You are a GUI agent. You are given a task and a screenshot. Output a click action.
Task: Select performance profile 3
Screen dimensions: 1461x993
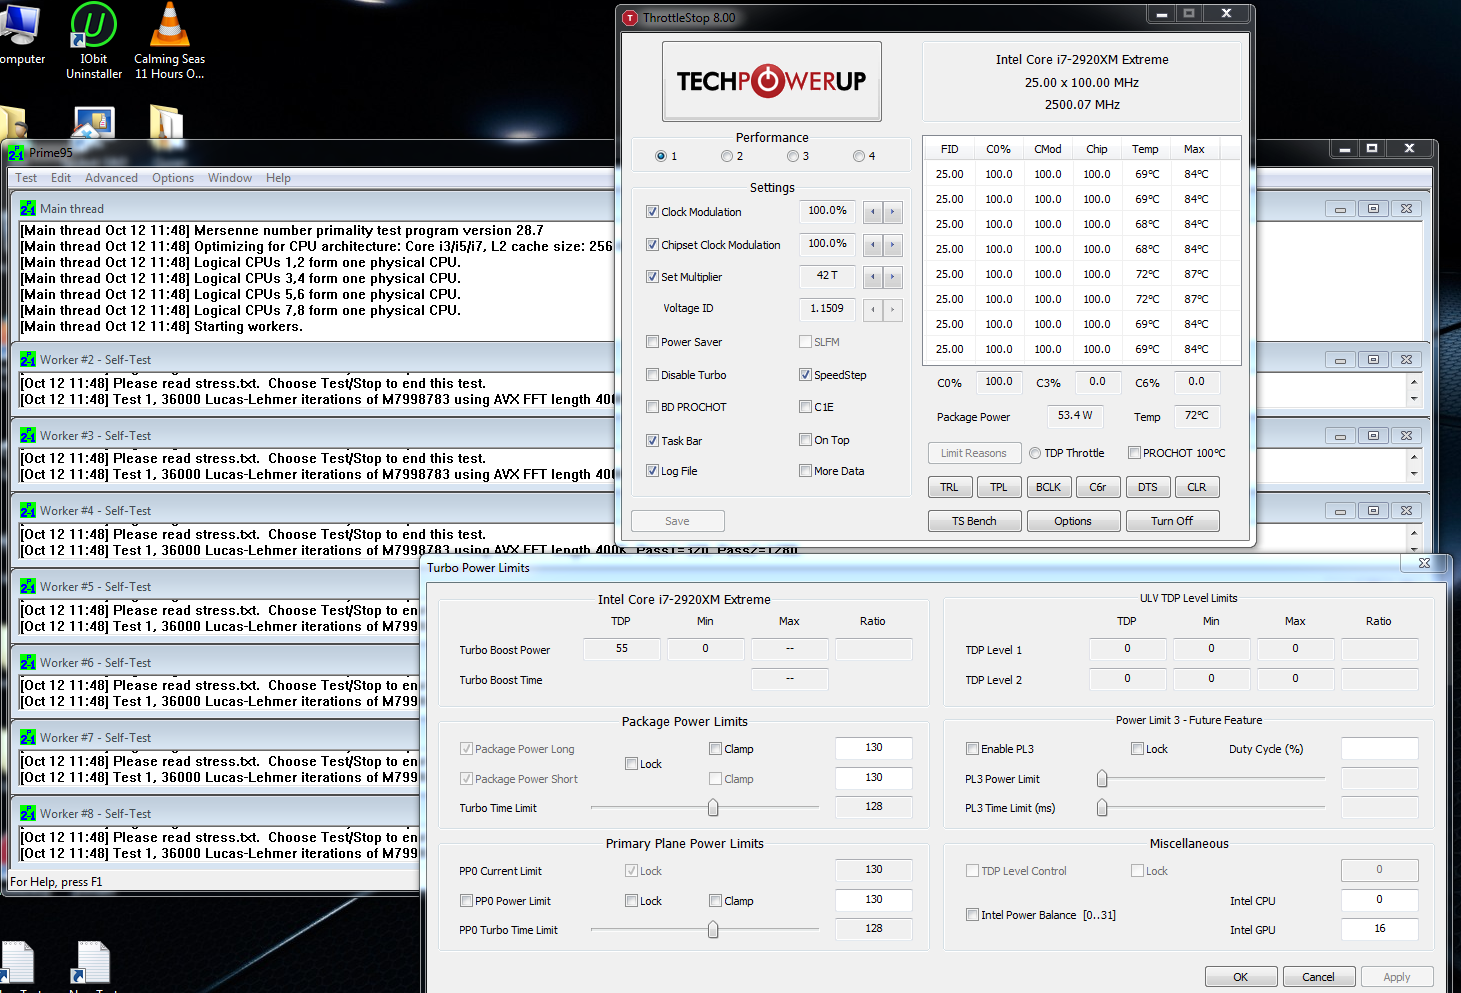(x=793, y=156)
